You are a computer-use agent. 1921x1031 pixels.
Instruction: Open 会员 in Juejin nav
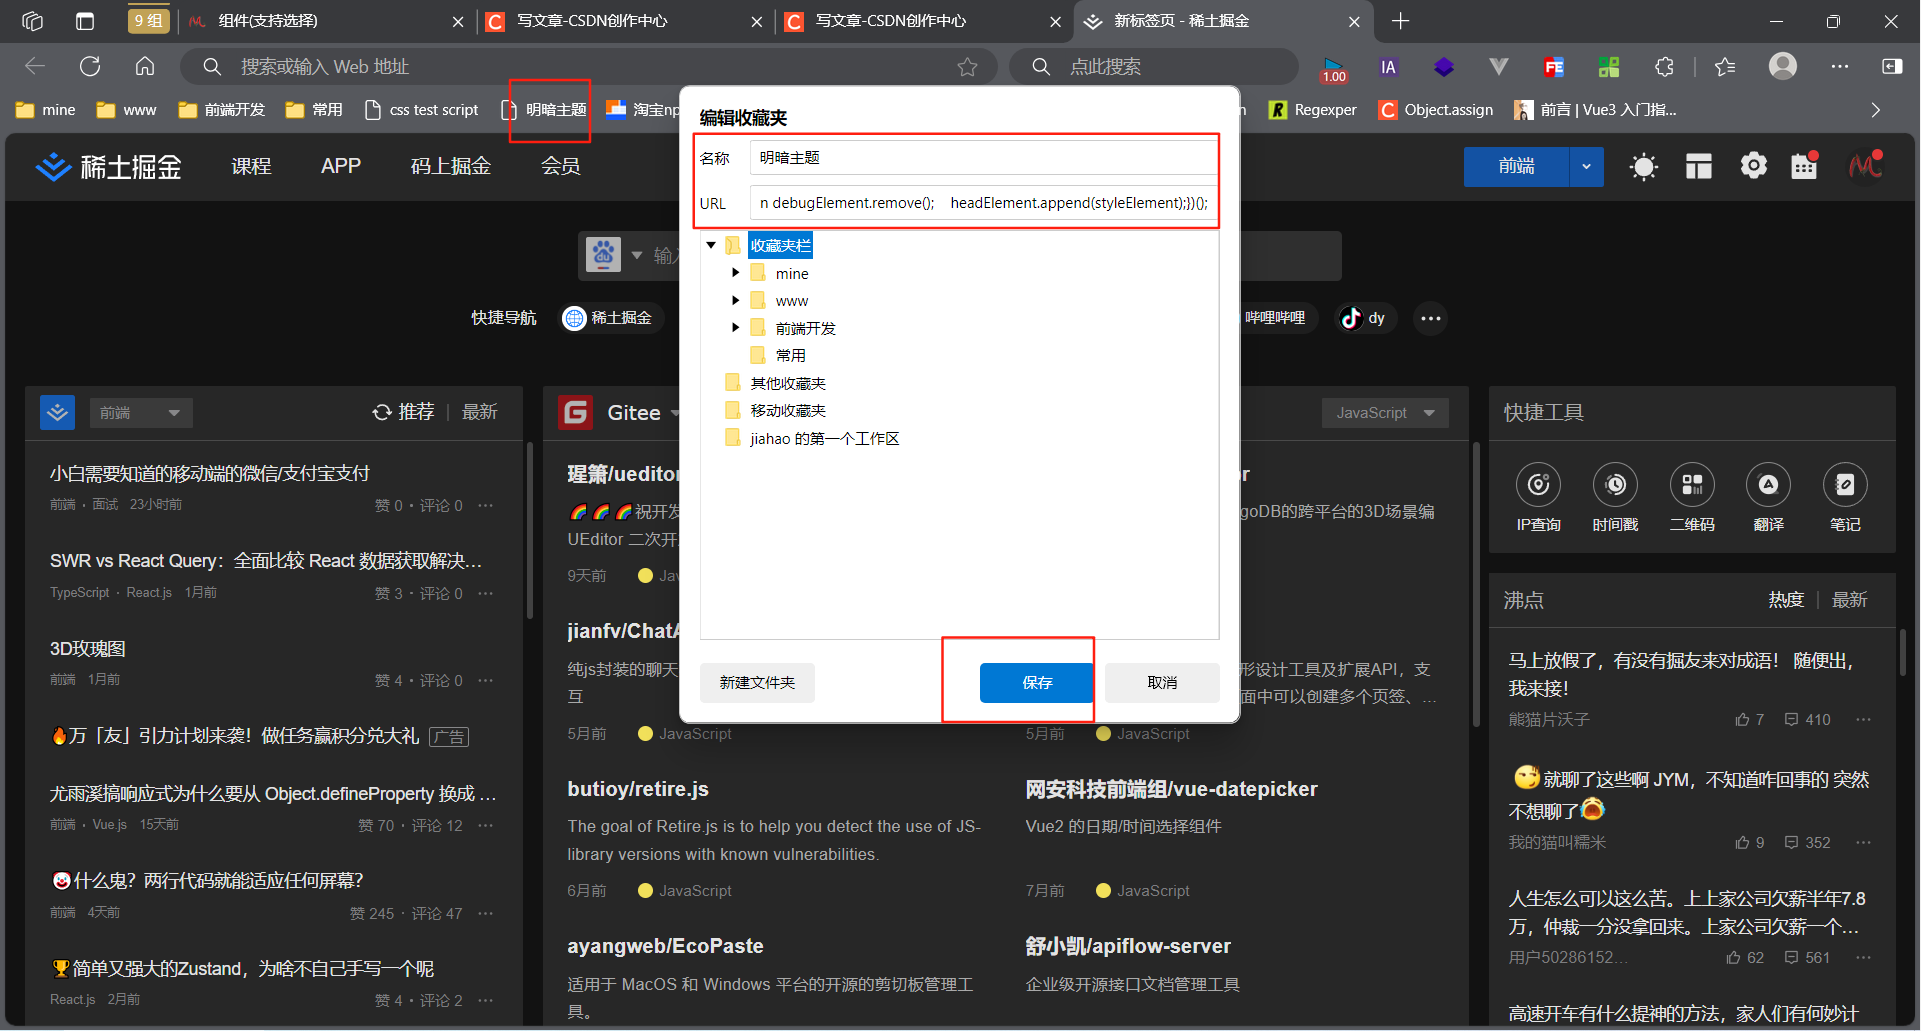click(560, 166)
